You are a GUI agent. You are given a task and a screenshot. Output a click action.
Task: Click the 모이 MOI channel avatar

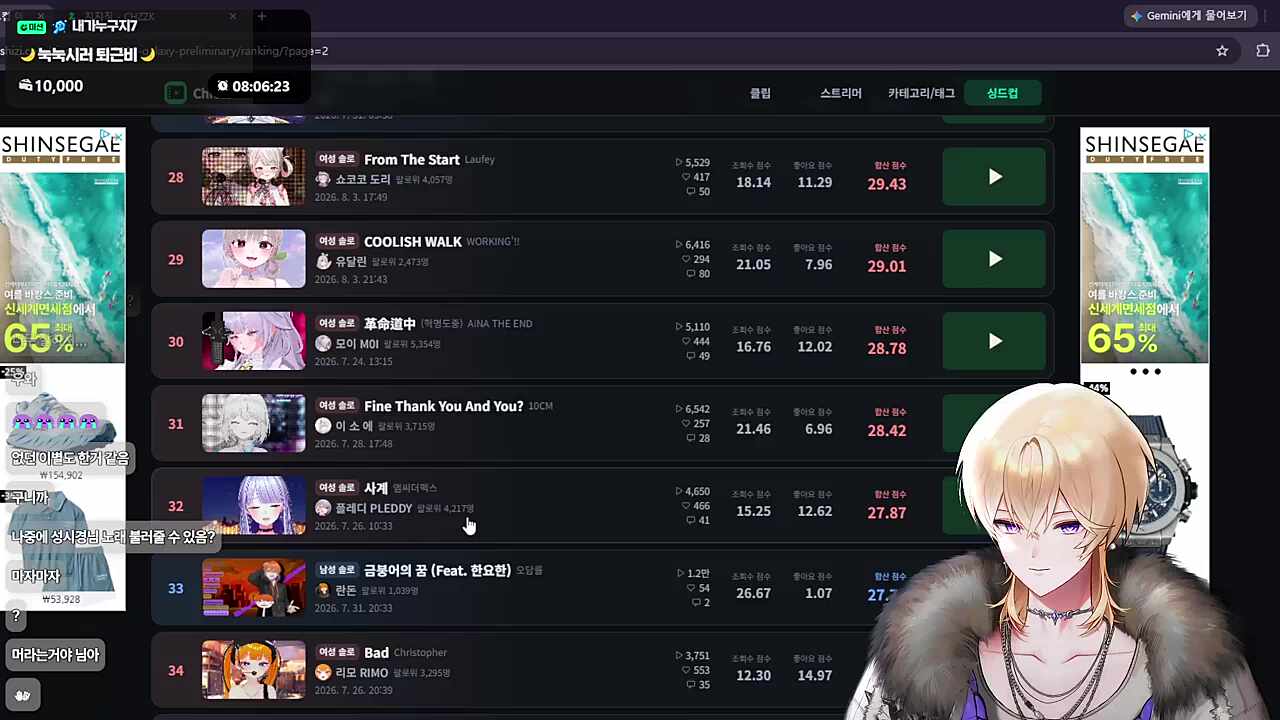click(323, 343)
